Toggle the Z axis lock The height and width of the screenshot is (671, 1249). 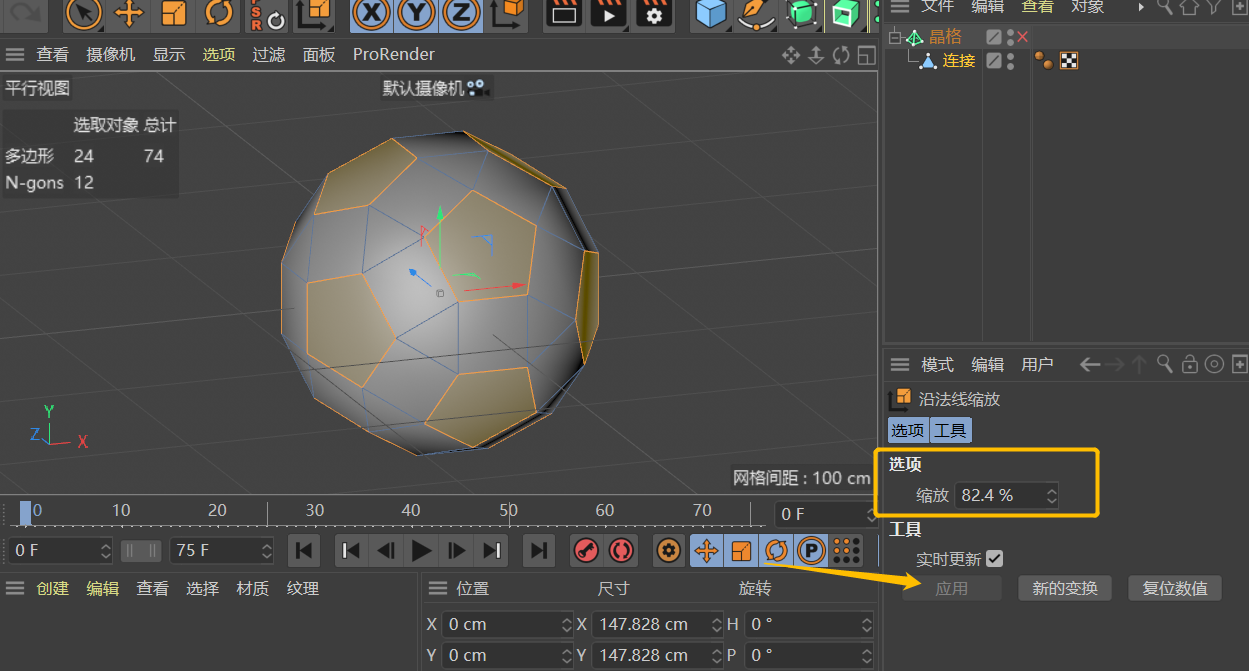pos(460,13)
